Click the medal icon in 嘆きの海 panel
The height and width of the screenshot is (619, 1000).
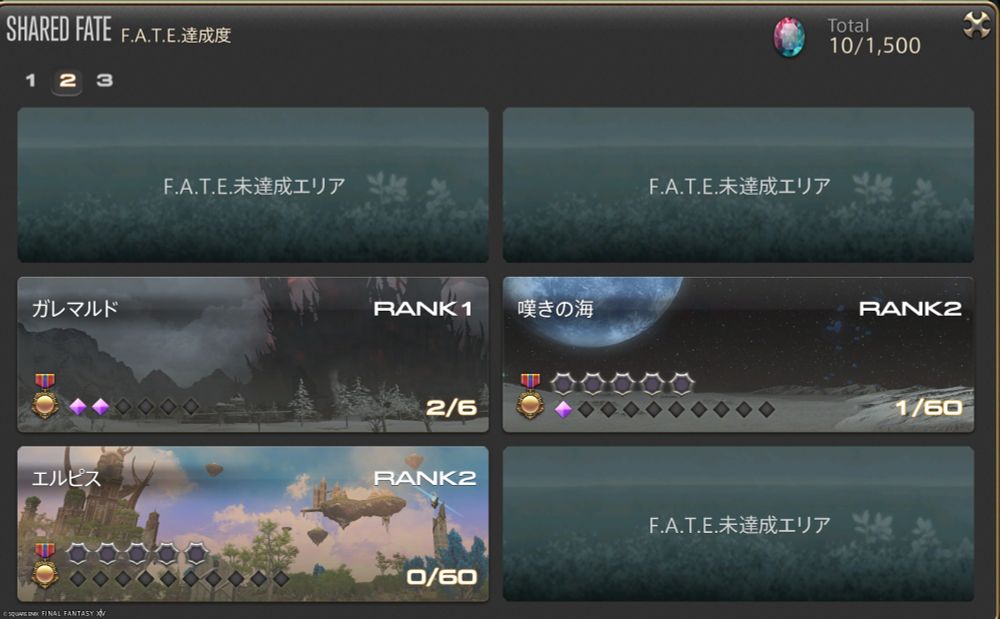[530, 397]
